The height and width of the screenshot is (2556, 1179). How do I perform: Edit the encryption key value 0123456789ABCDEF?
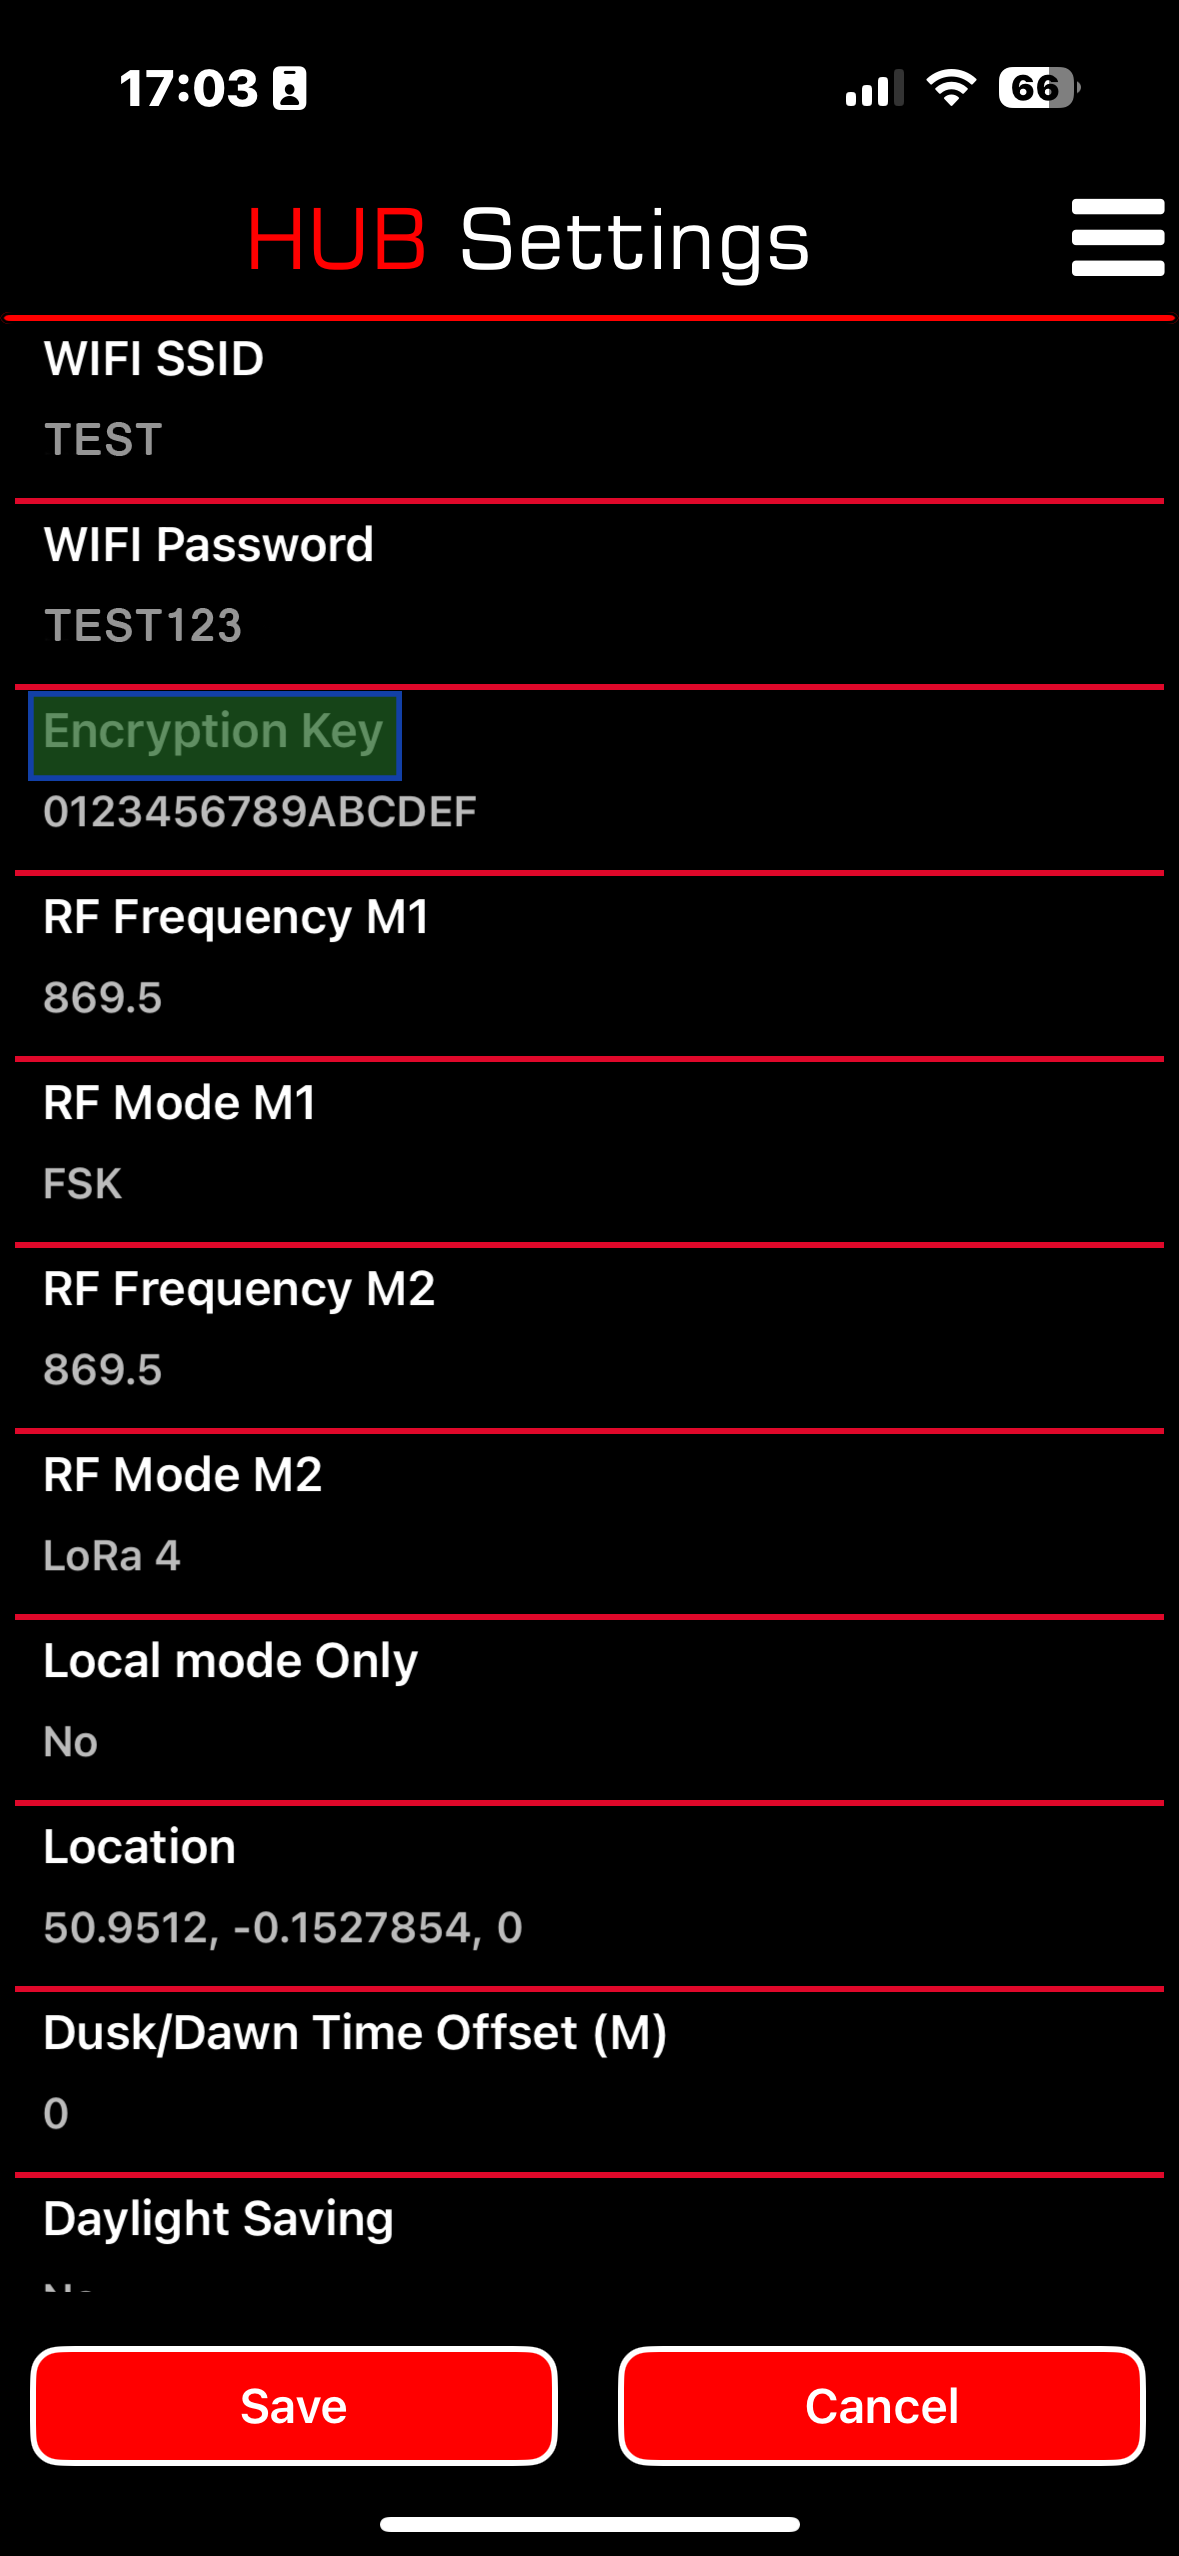pos(260,812)
